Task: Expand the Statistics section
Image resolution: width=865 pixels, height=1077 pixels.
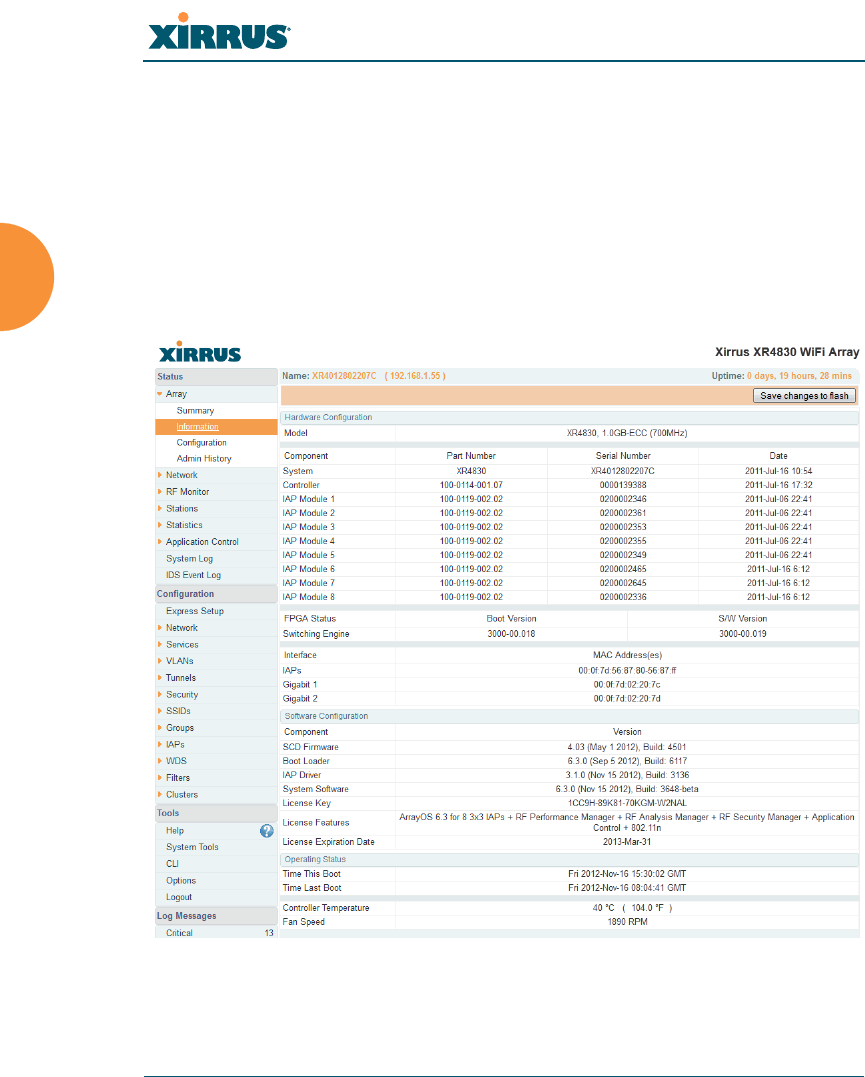Action: pos(159,525)
